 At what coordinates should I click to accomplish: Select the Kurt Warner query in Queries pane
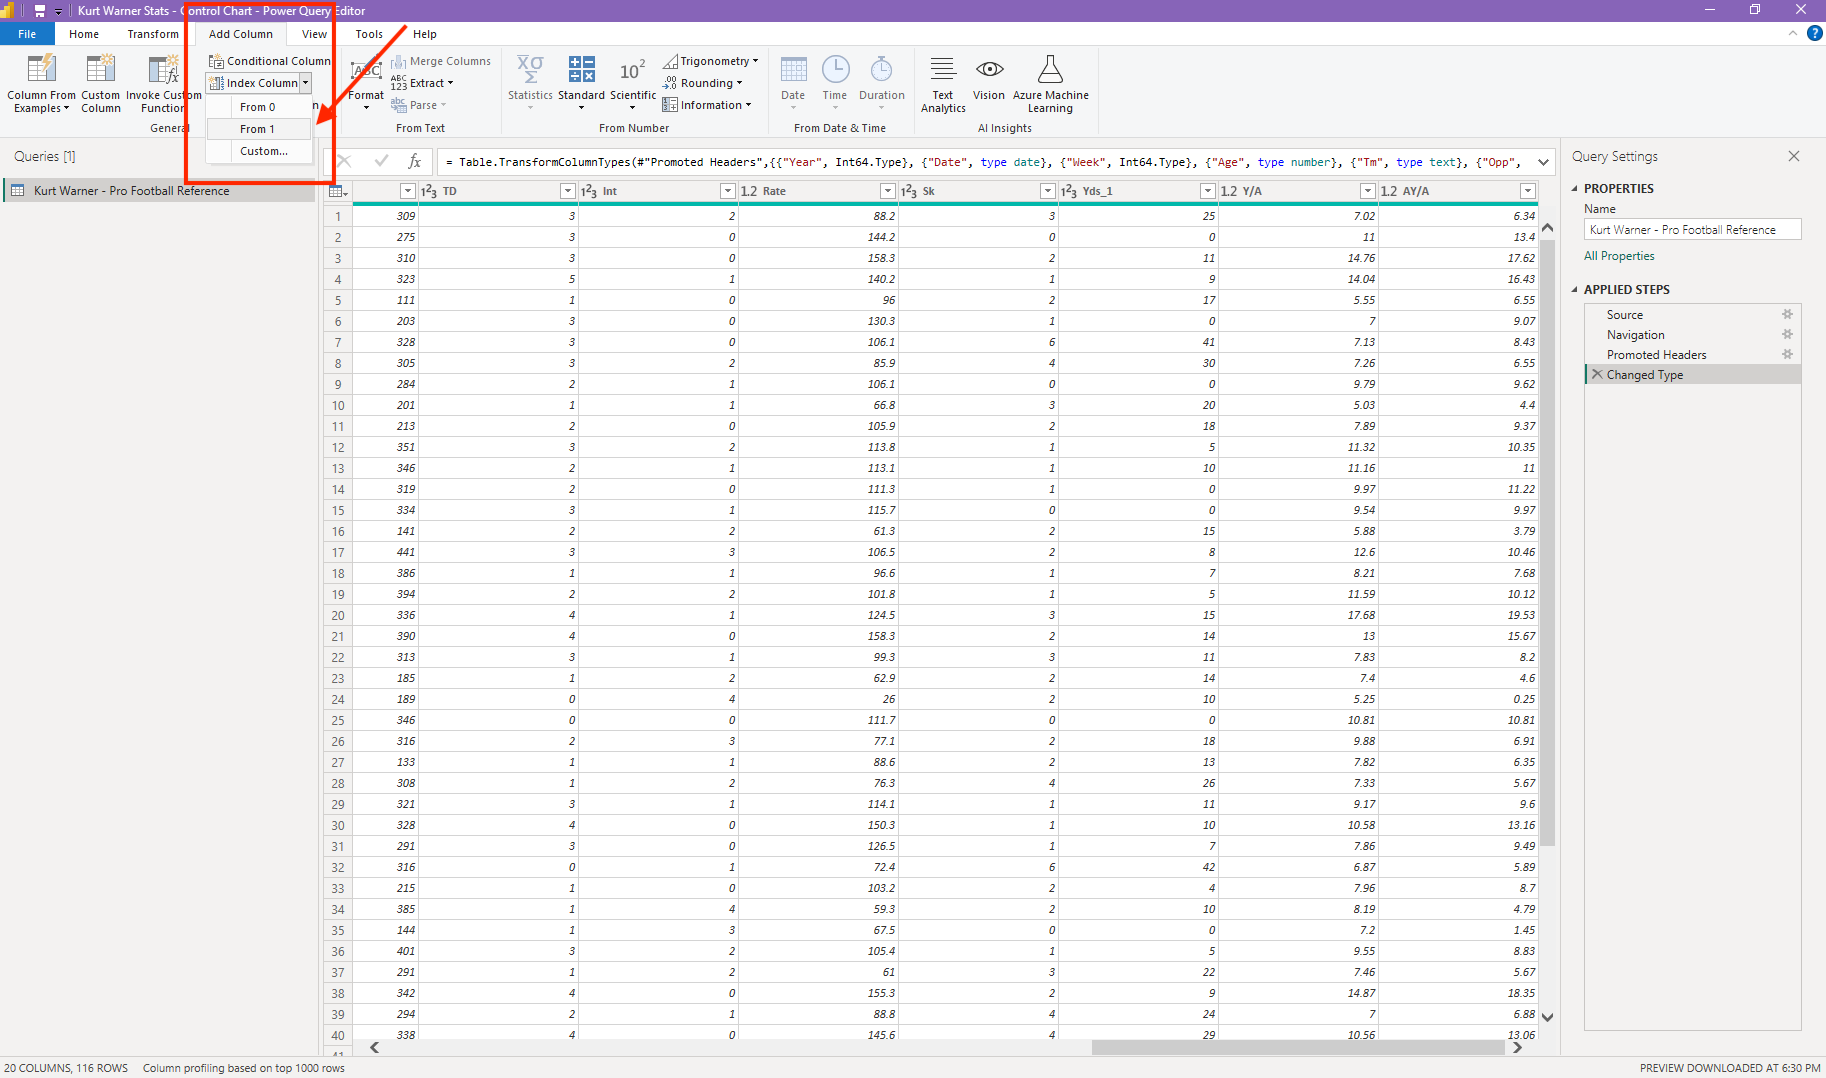click(x=160, y=190)
